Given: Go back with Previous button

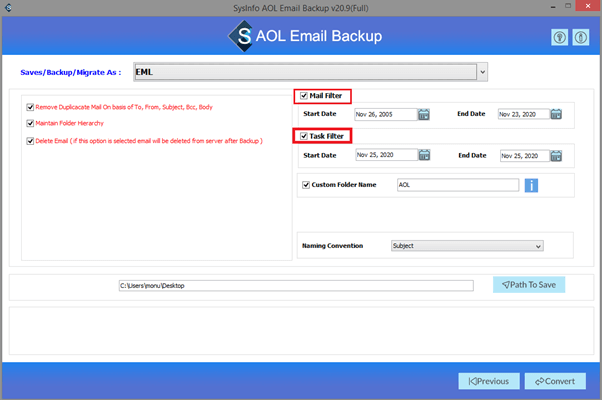Looking at the screenshot, I should pos(489,381).
